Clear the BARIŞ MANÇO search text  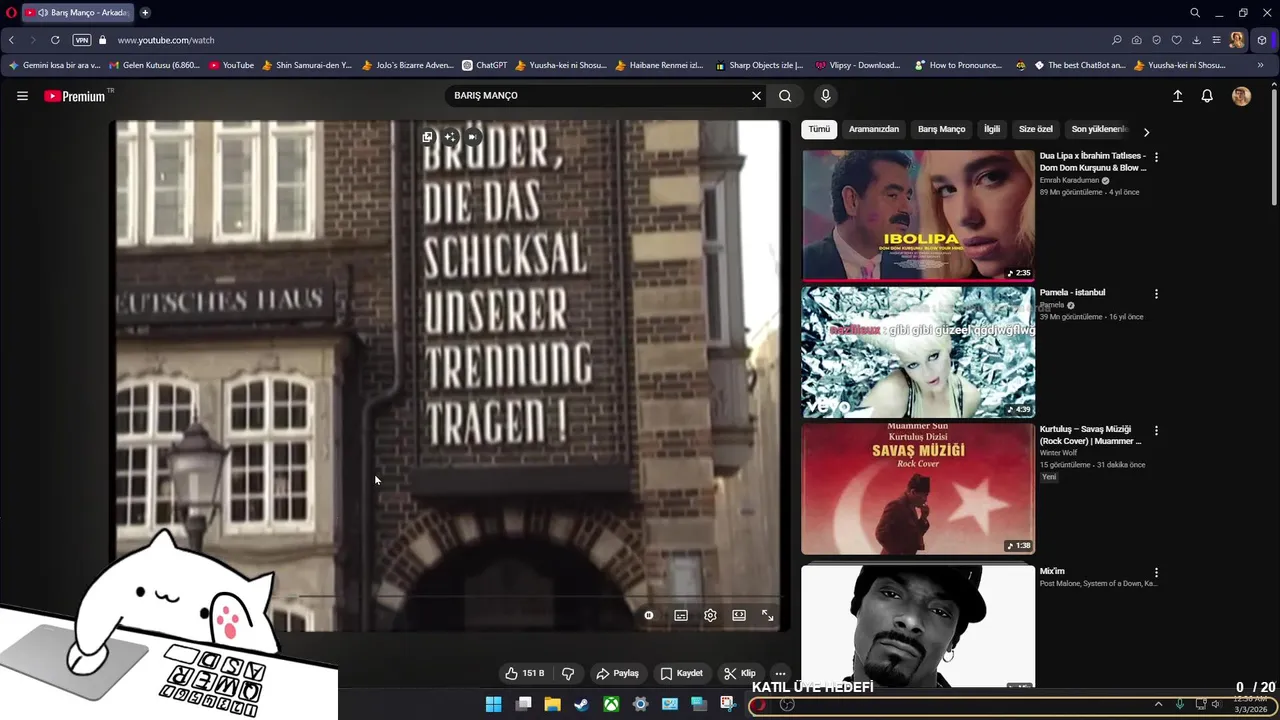(x=756, y=96)
